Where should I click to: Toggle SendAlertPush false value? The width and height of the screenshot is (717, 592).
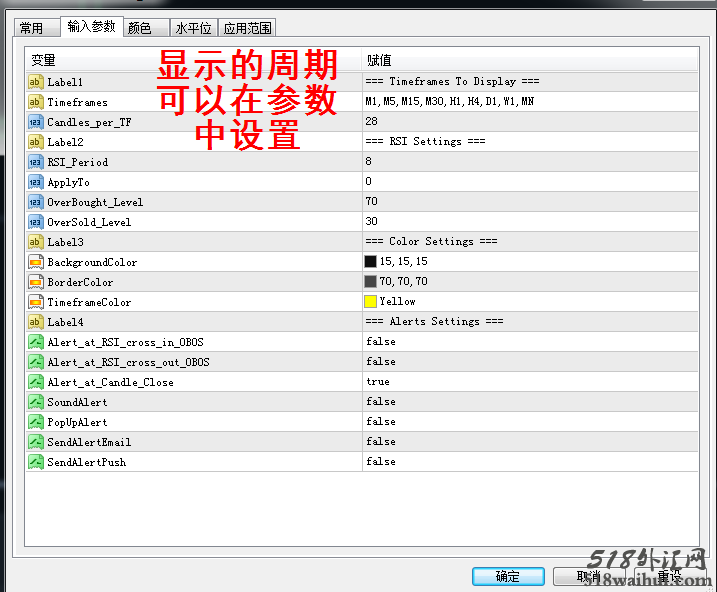click(381, 462)
